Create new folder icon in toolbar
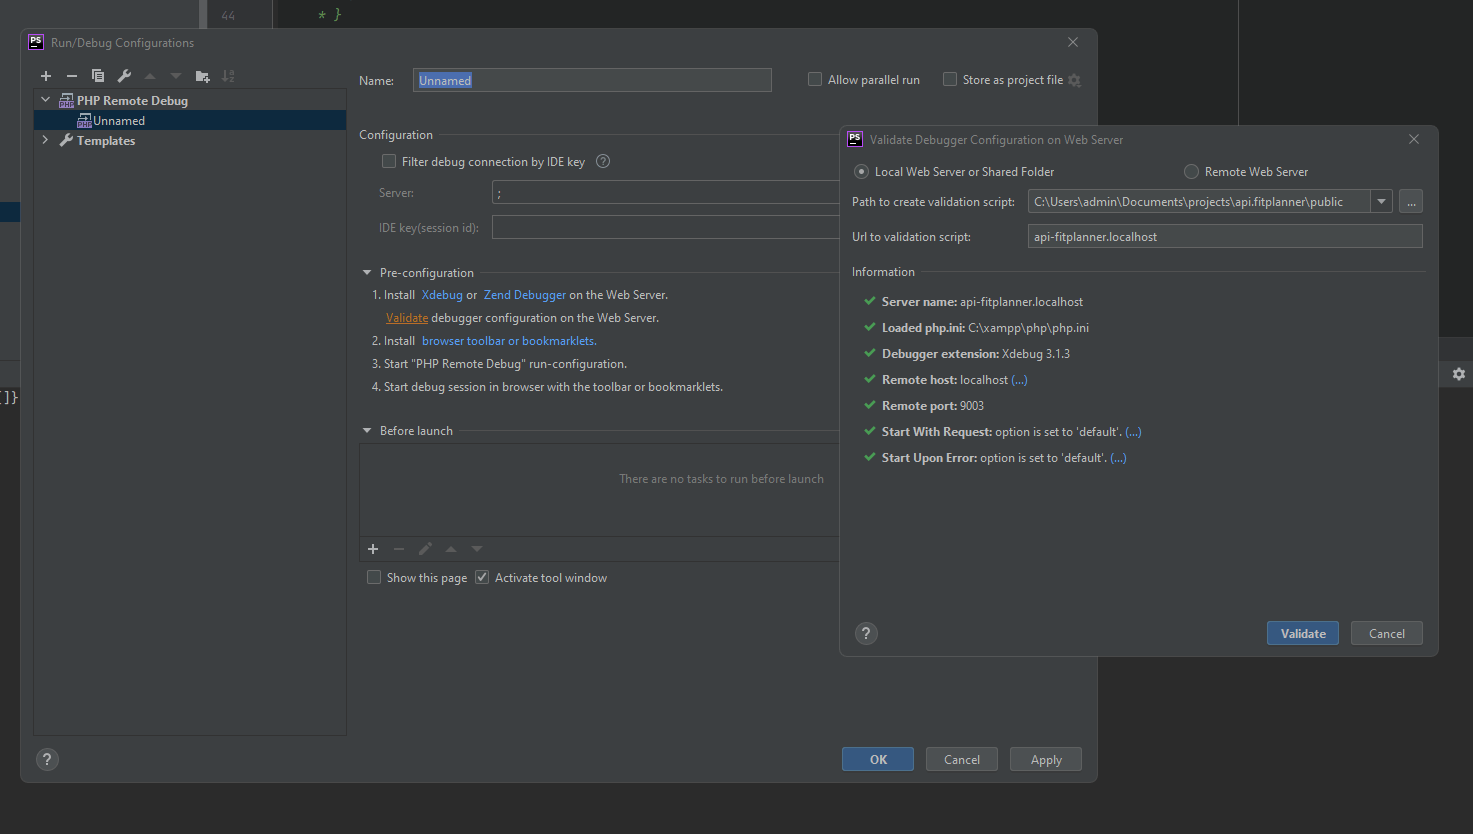 (x=203, y=76)
